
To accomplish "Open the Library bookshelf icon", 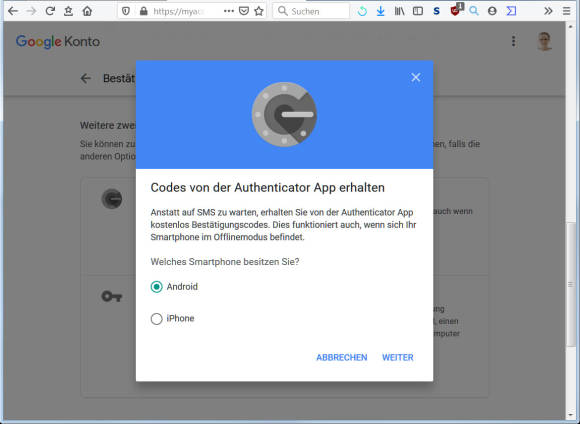I will (399, 11).
